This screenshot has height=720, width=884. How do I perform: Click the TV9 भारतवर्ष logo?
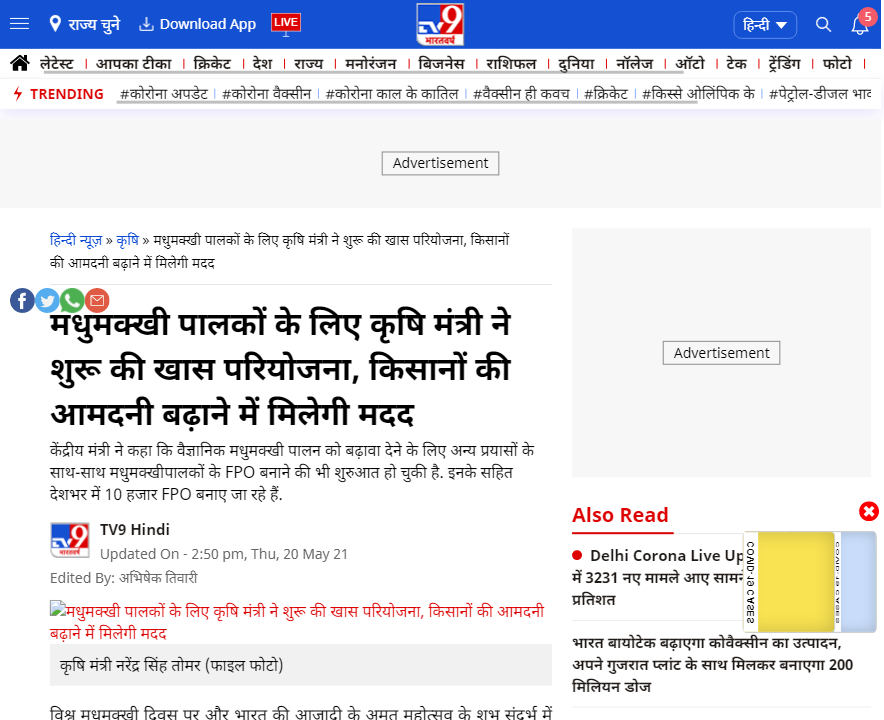(440, 22)
